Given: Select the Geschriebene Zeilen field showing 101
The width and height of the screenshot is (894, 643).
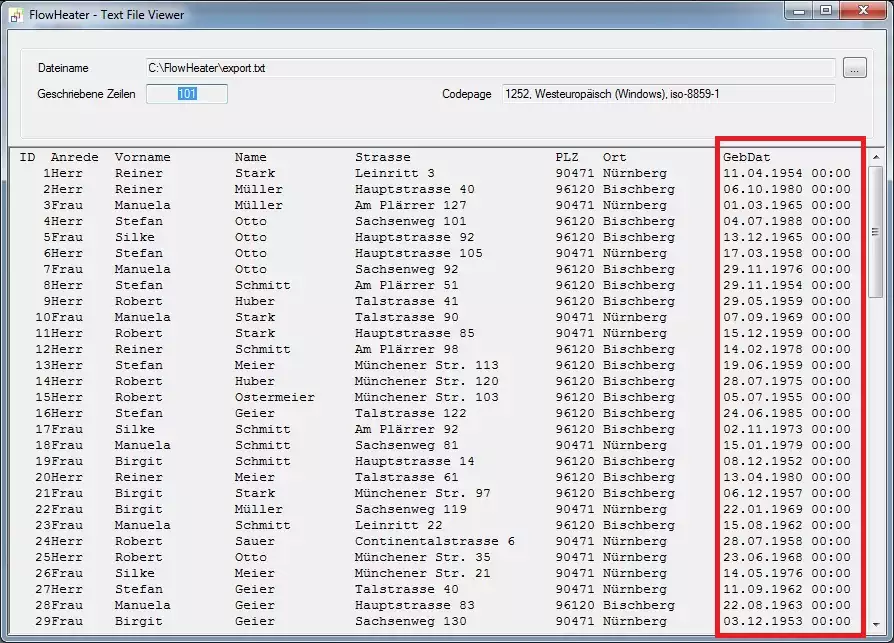Looking at the screenshot, I should (187, 93).
